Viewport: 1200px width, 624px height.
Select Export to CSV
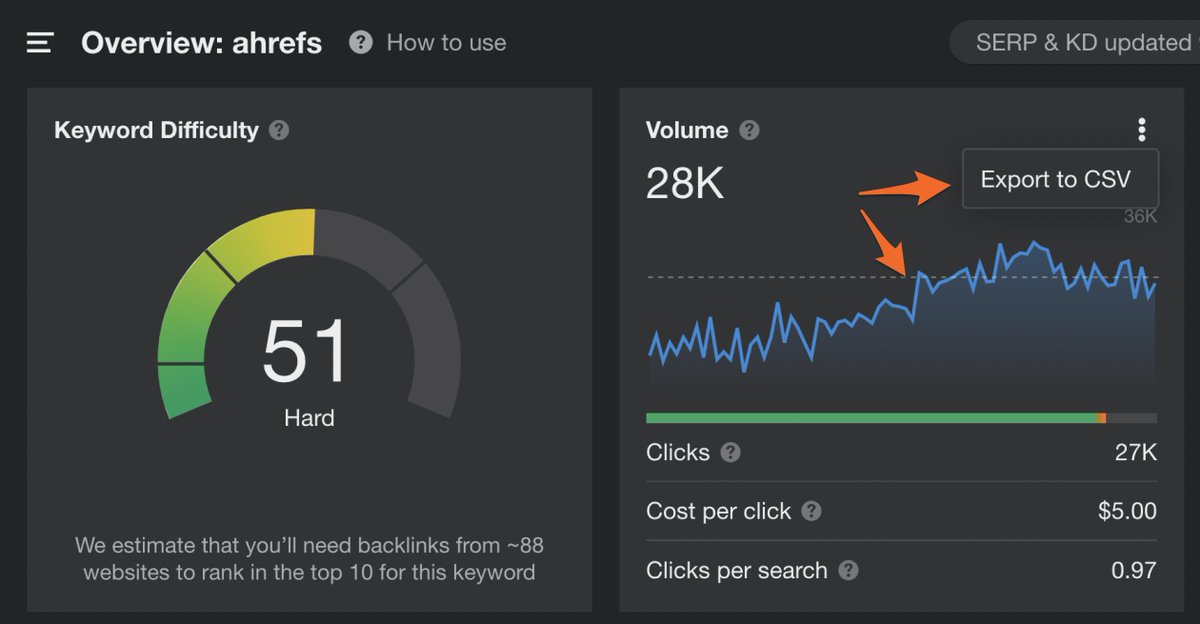coord(1060,179)
